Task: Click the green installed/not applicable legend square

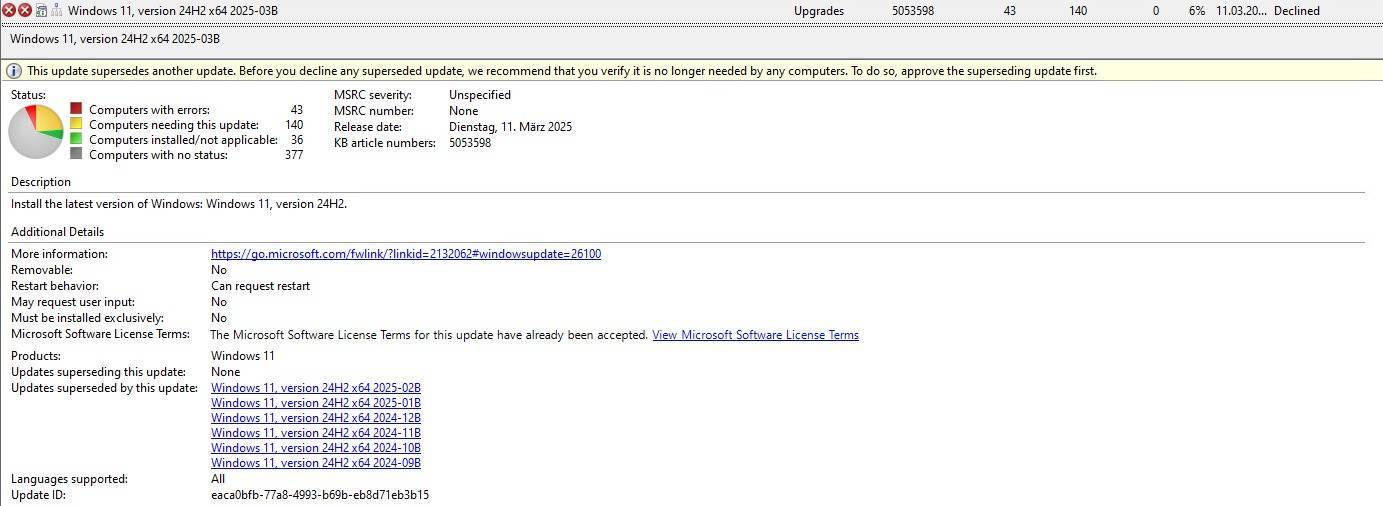Action: coord(76,139)
